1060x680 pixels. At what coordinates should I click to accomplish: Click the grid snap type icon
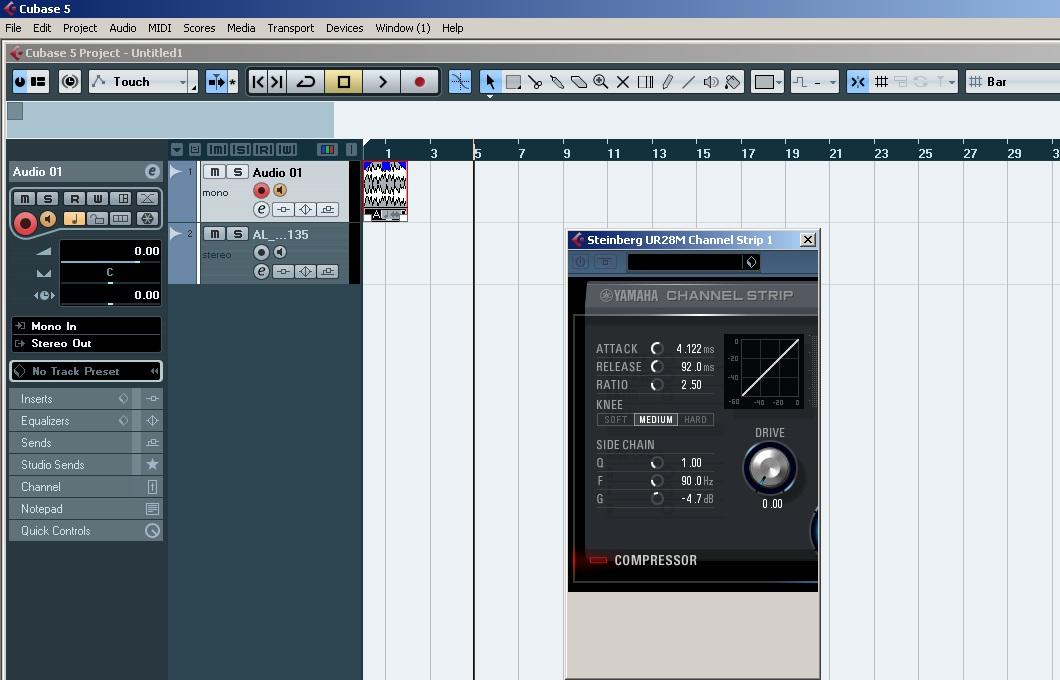tap(881, 82)
